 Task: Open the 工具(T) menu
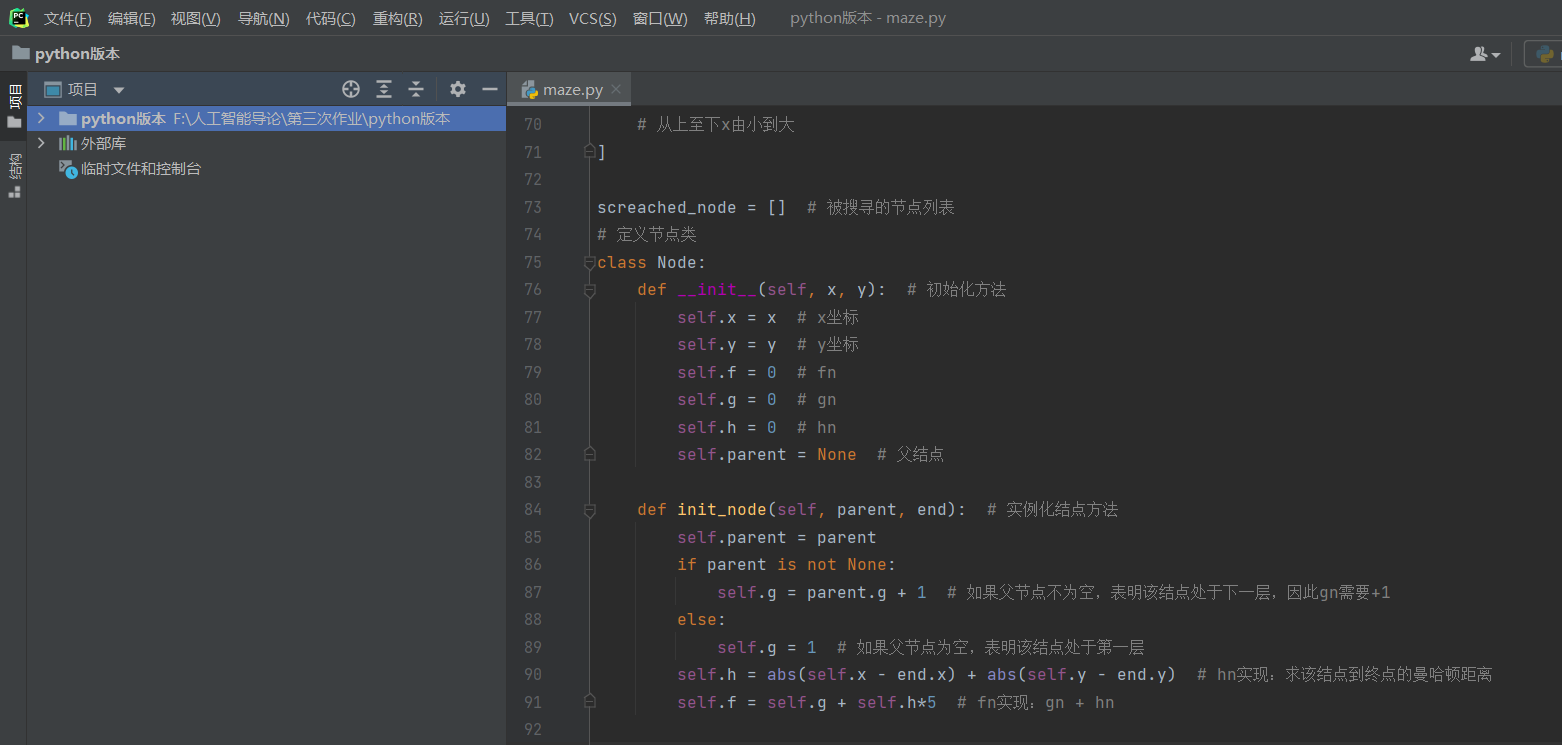point(529,19)
